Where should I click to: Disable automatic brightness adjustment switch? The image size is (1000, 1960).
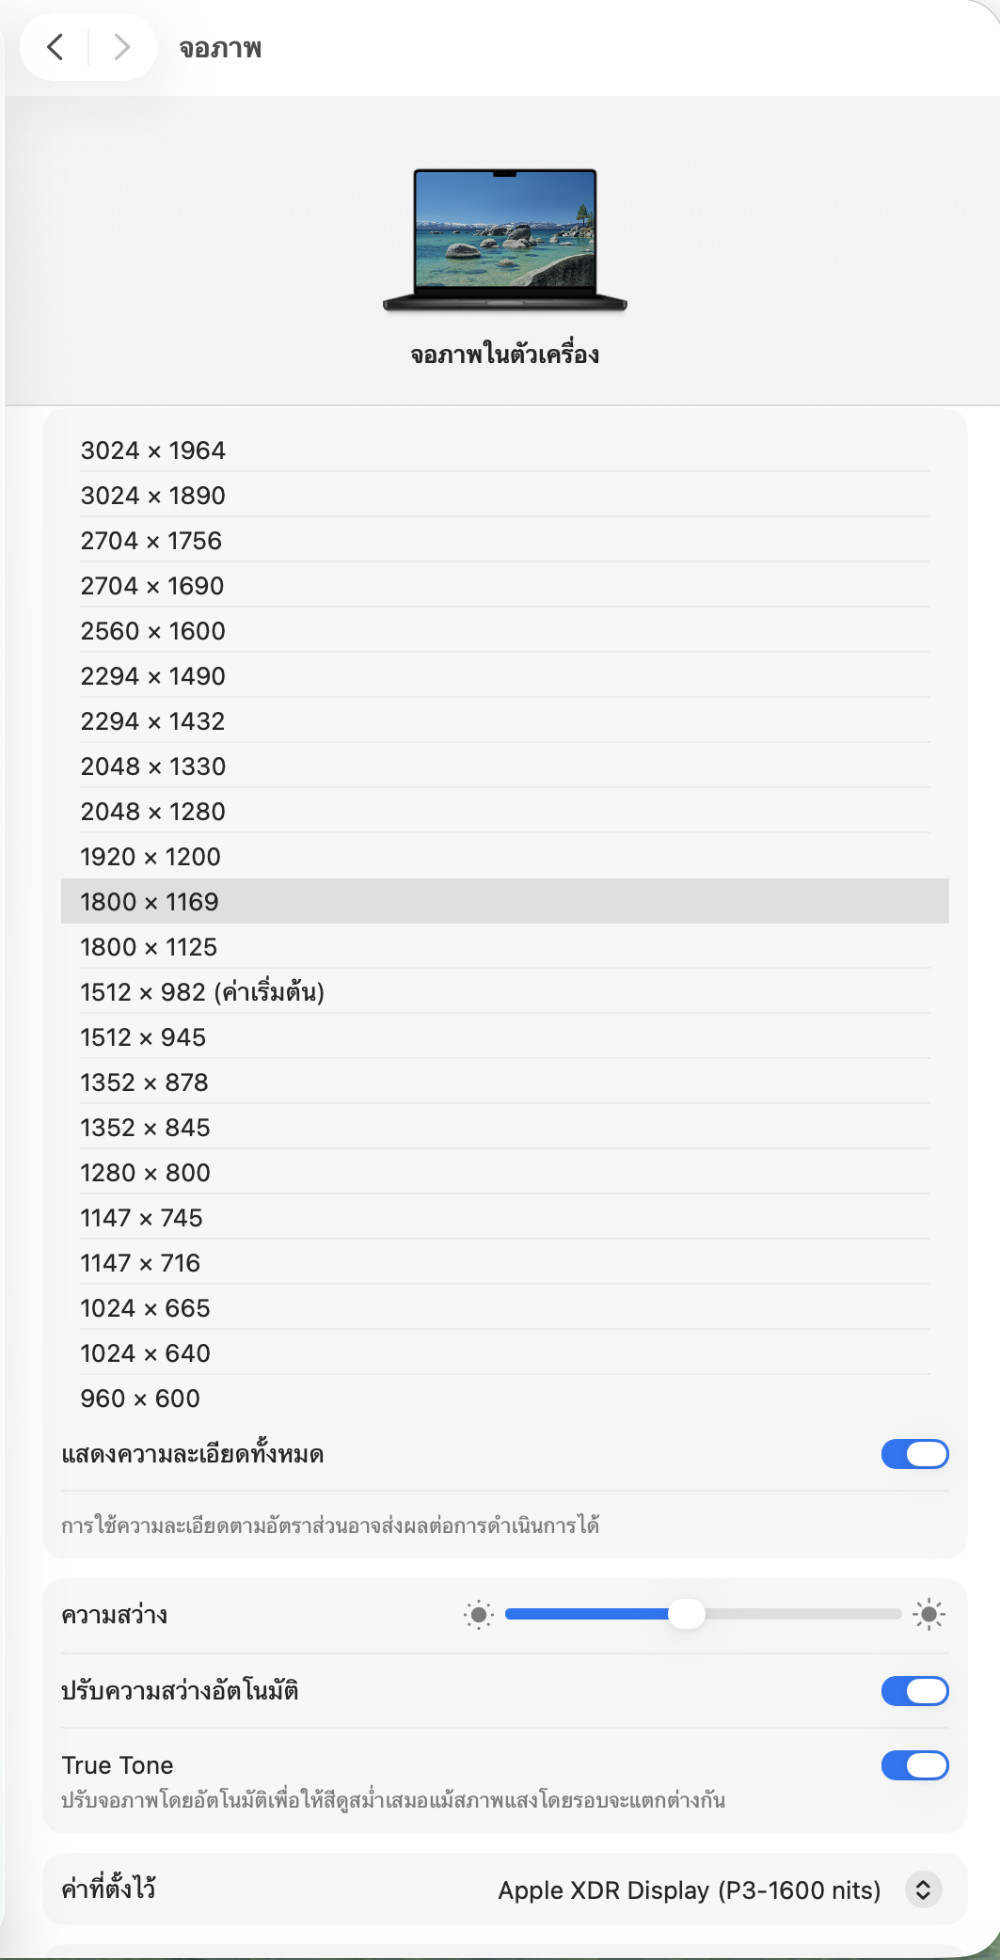914,1691
